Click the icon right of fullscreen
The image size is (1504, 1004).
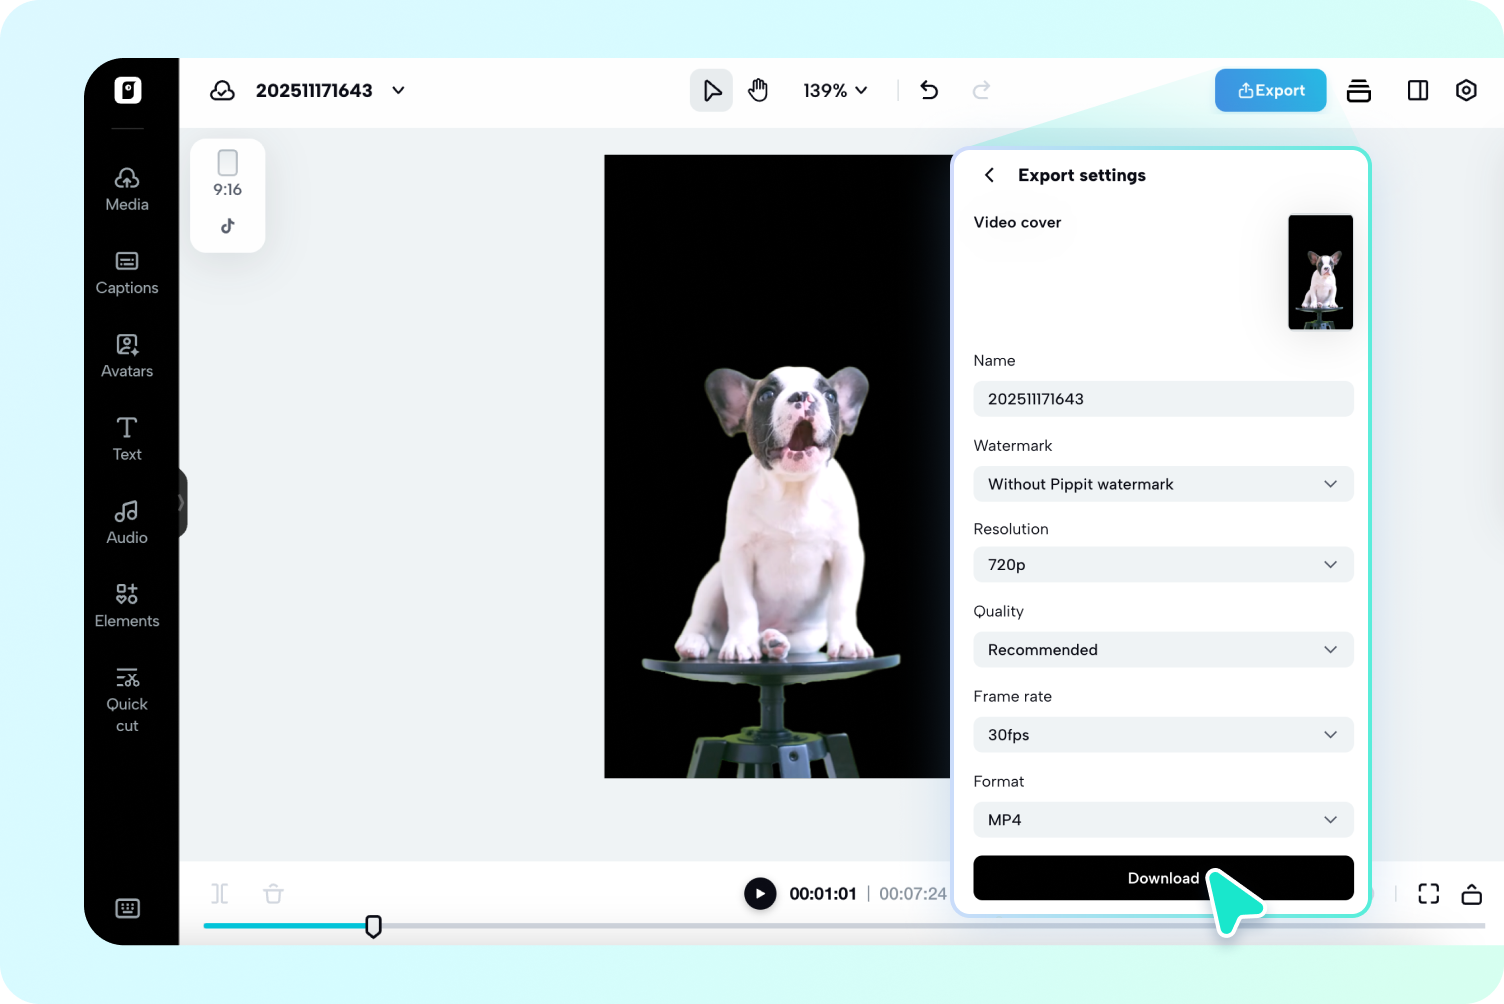(1471, 893)
